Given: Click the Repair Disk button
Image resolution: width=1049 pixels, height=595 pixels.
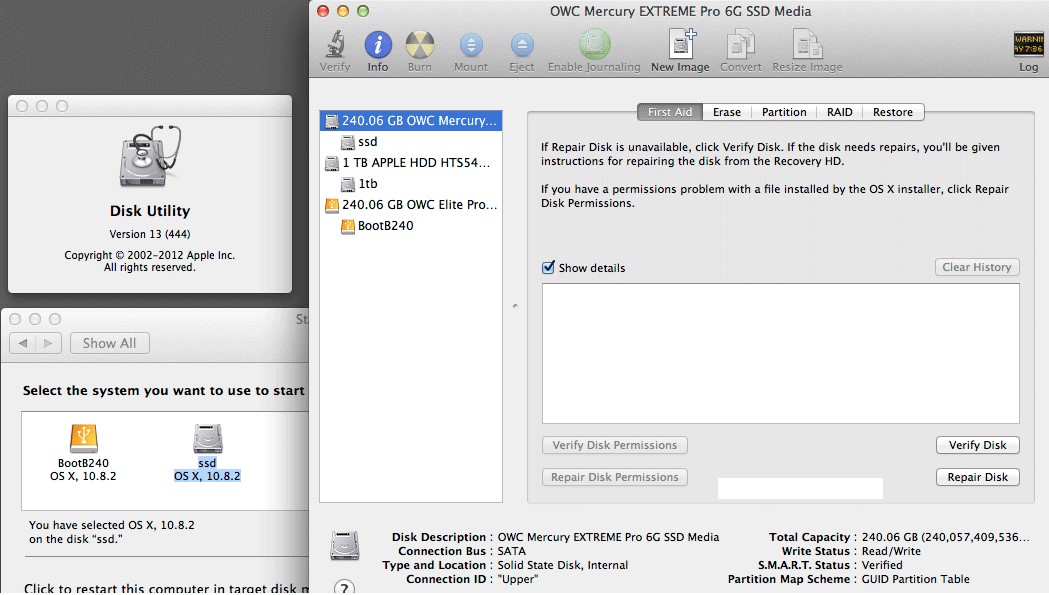Looking at the screenshot, I should point(977,477).
